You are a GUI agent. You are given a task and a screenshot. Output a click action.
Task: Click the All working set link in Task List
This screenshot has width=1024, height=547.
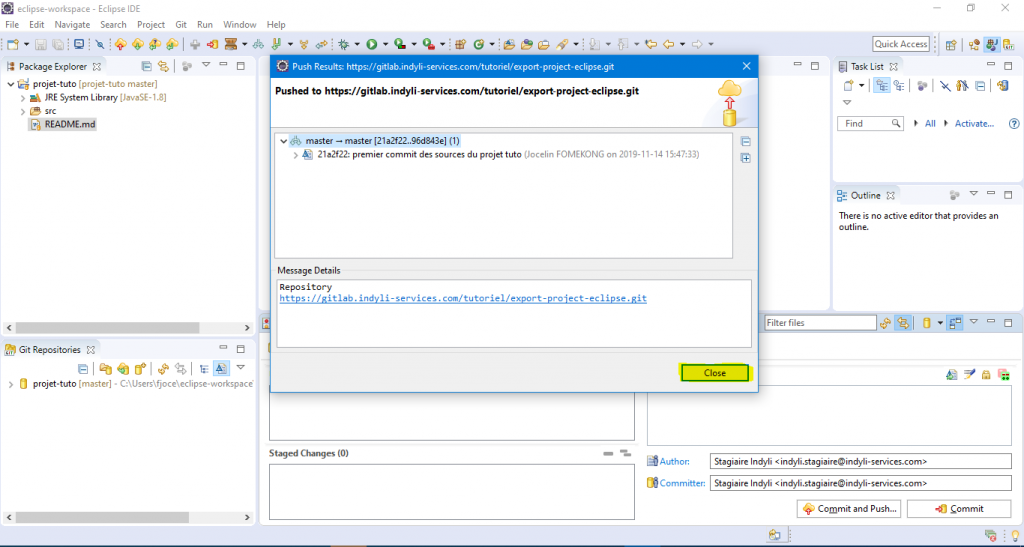point(930,123)
